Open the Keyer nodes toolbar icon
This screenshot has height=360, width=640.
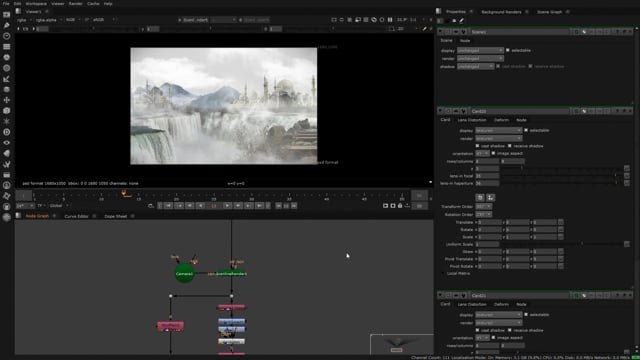7,79
